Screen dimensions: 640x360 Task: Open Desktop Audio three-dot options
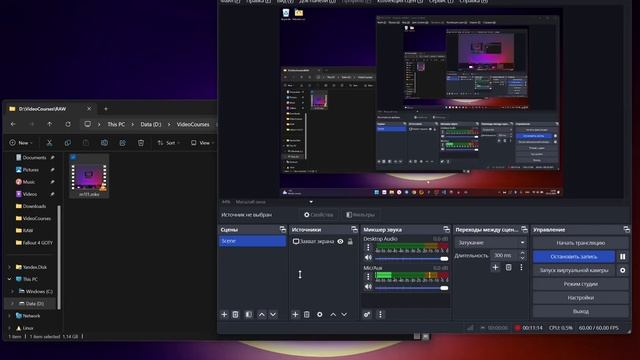click(x=368, y=247)
